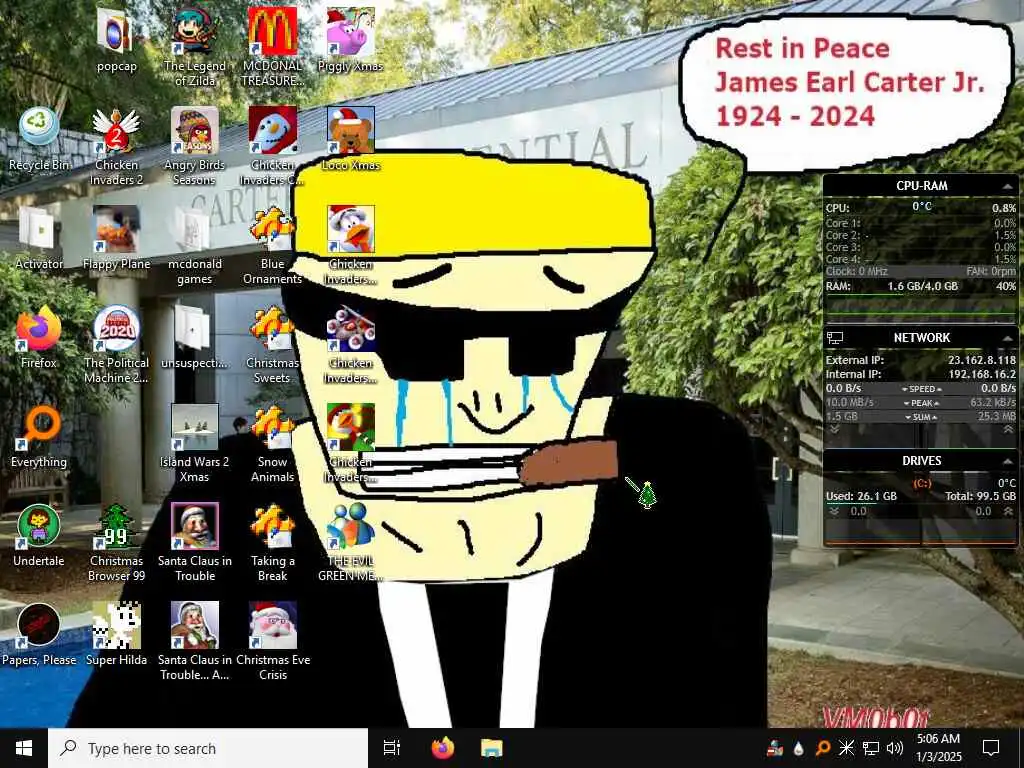This screenshot has width=1024, height=768.
Task: Click the (C:) drive label
Action: pyautogui.click(x=921, y=483)
